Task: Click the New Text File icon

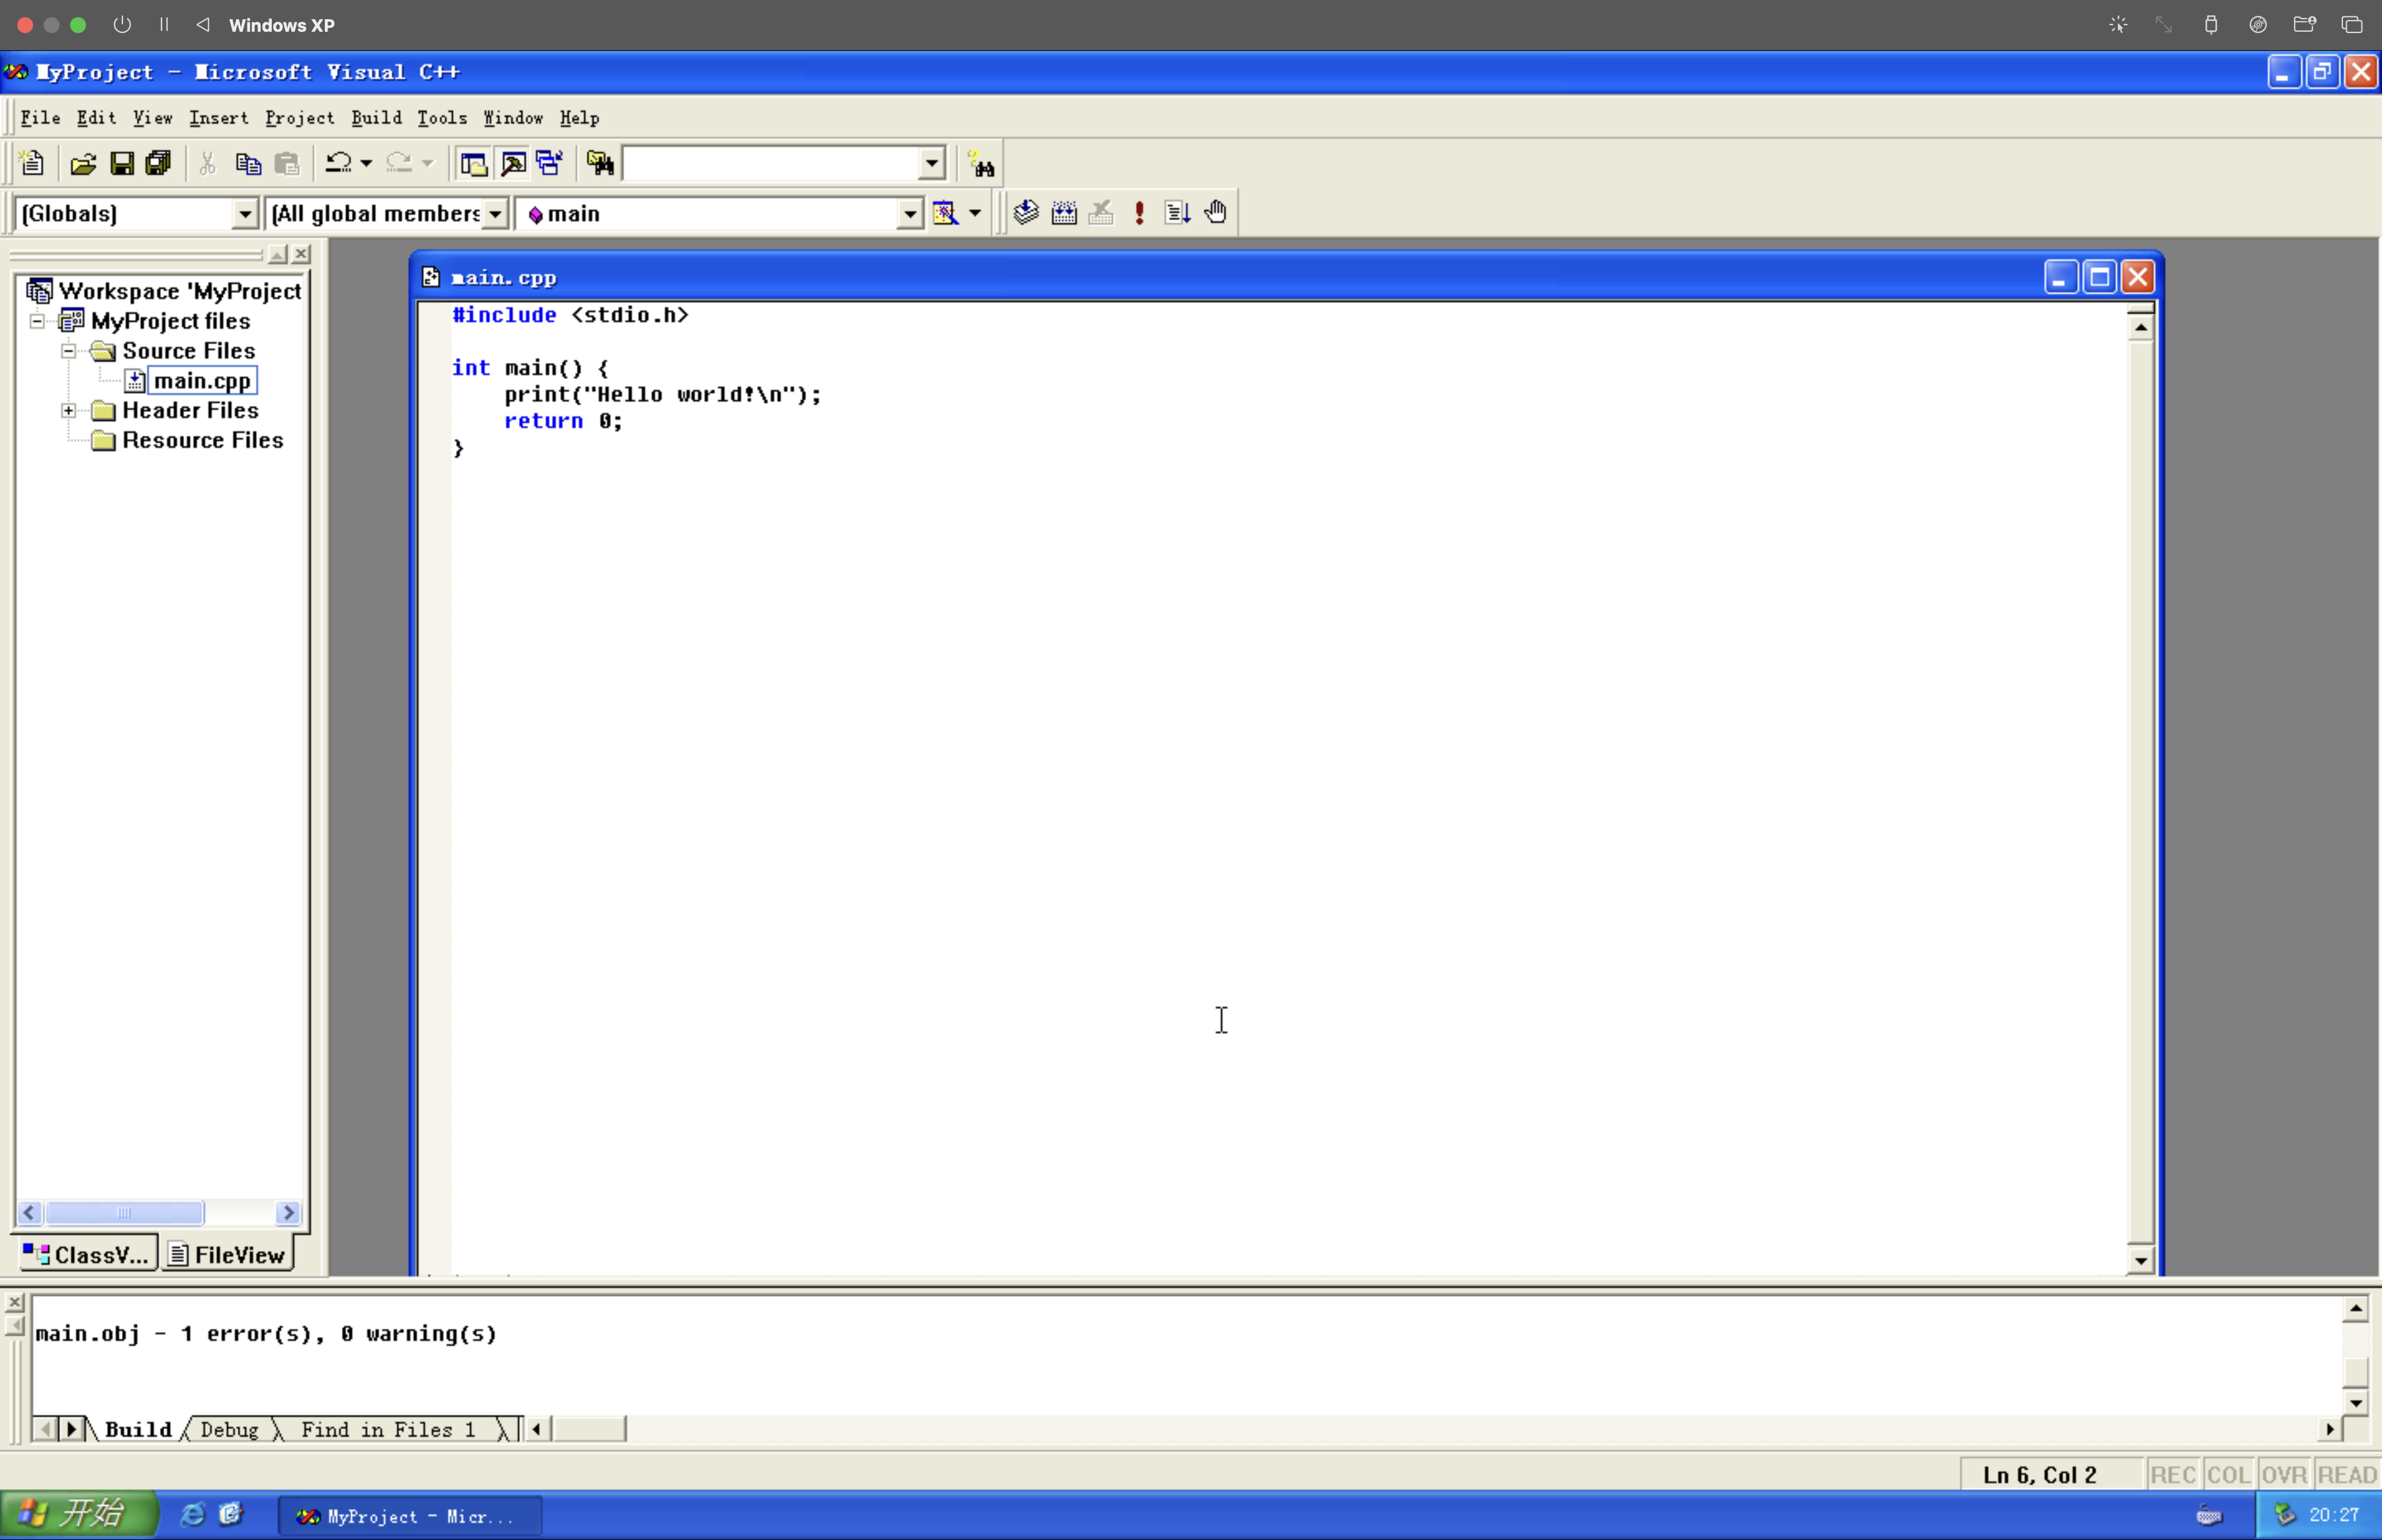Action: [x=32, y=163]
